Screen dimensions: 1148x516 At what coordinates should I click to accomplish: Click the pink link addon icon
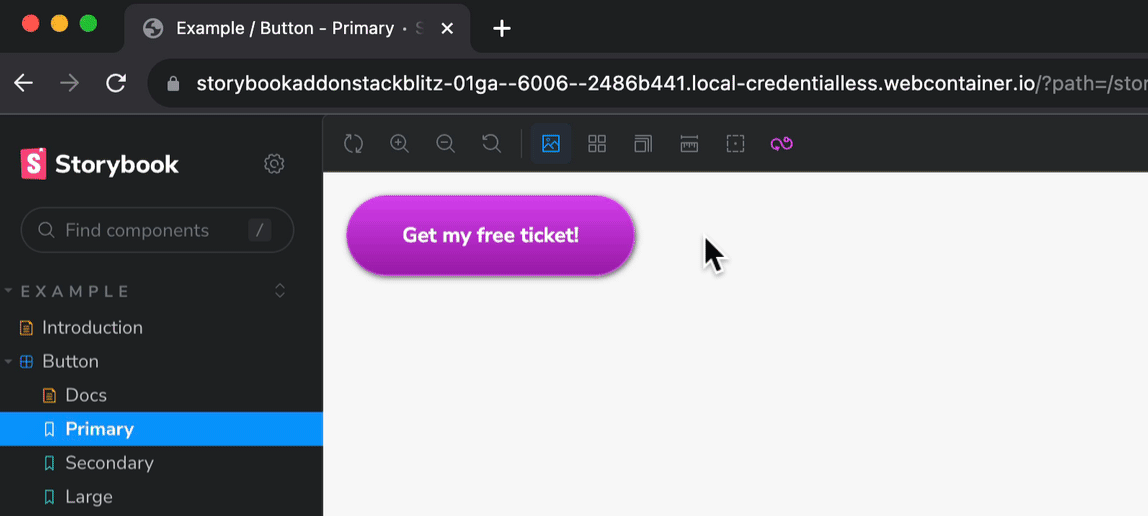[781, 144]
